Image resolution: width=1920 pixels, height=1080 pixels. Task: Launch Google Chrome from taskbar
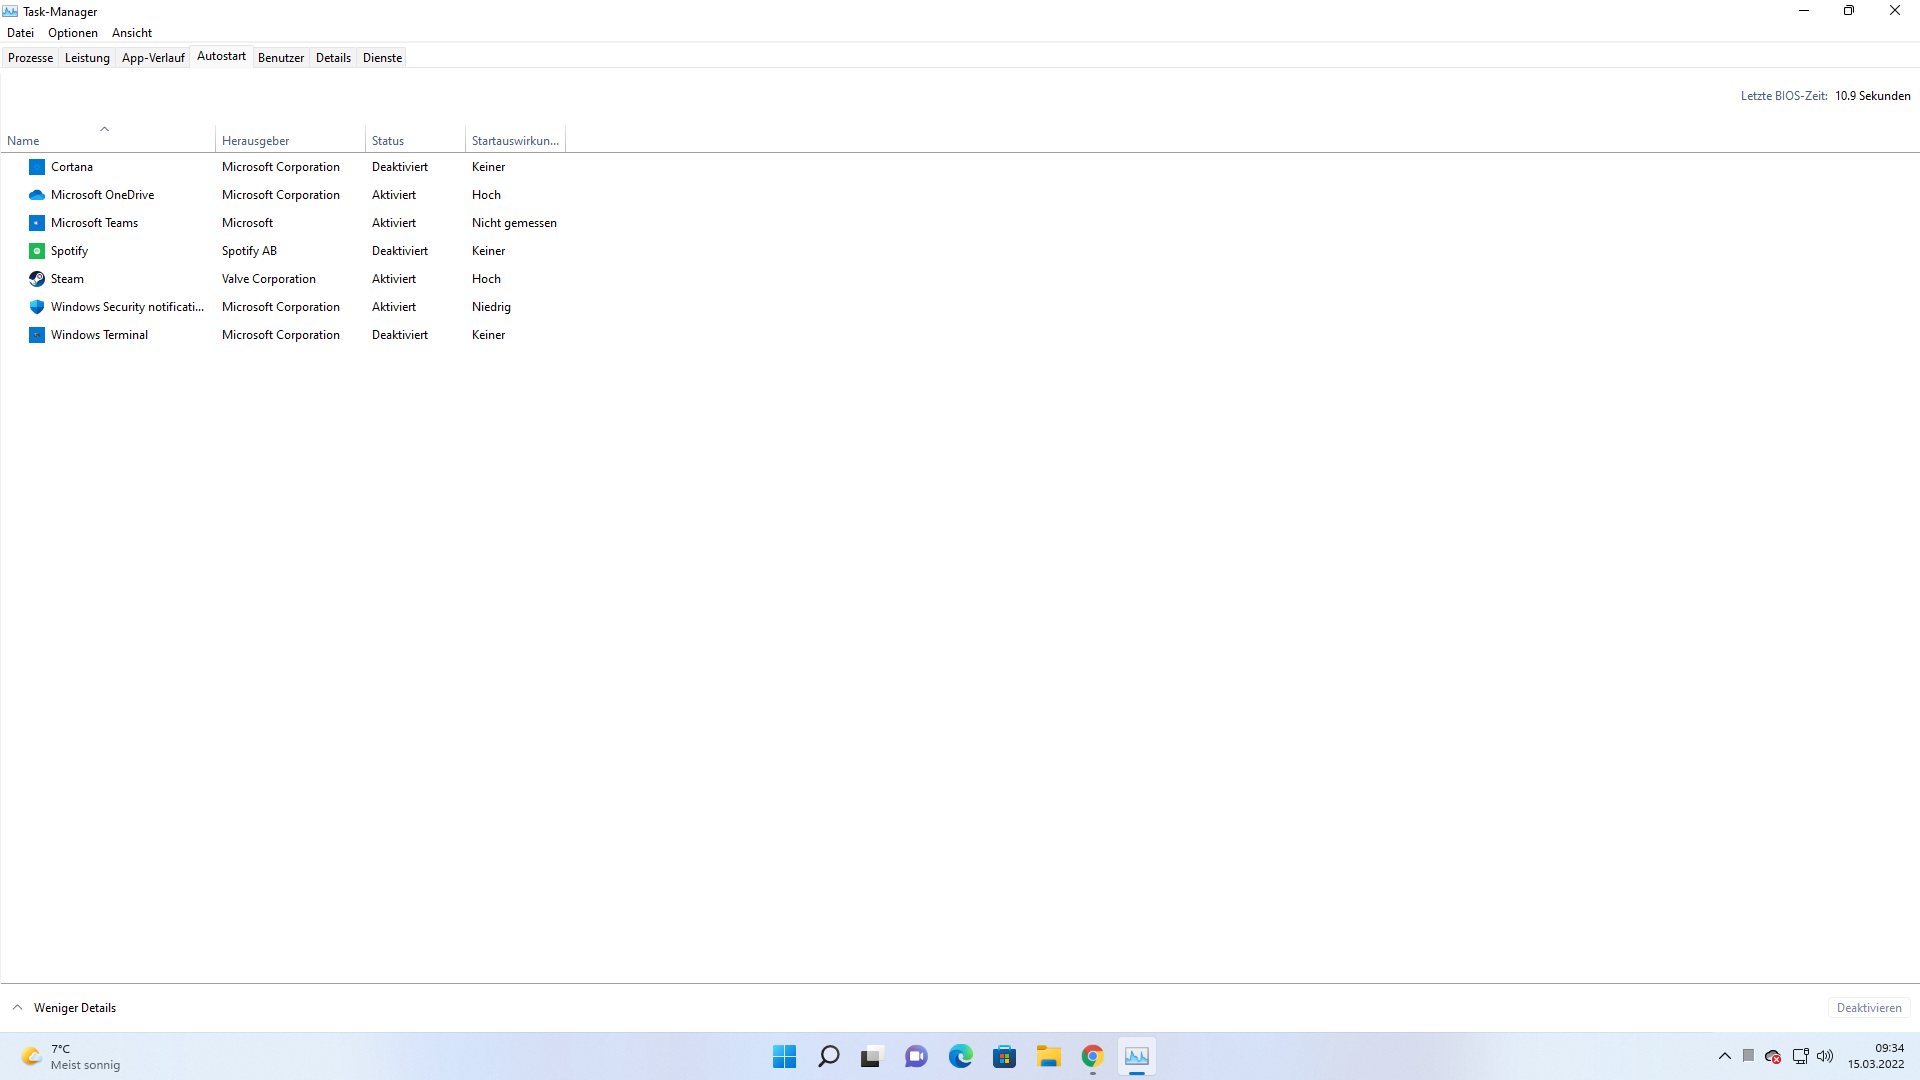point(1092,1056)
